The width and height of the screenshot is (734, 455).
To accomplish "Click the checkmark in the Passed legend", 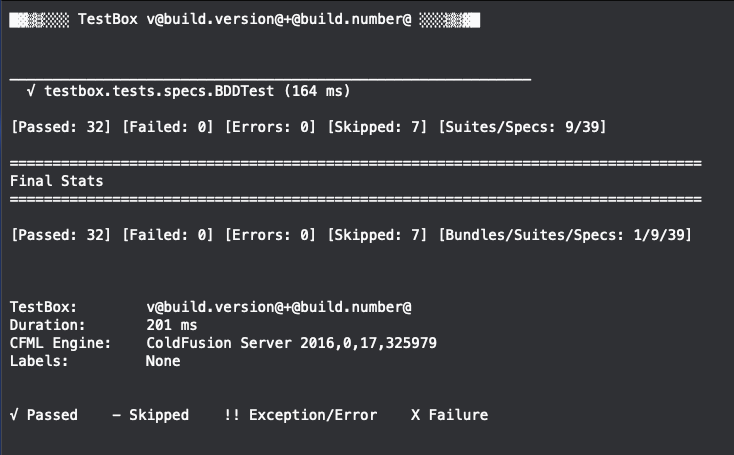I will [14, 415].
